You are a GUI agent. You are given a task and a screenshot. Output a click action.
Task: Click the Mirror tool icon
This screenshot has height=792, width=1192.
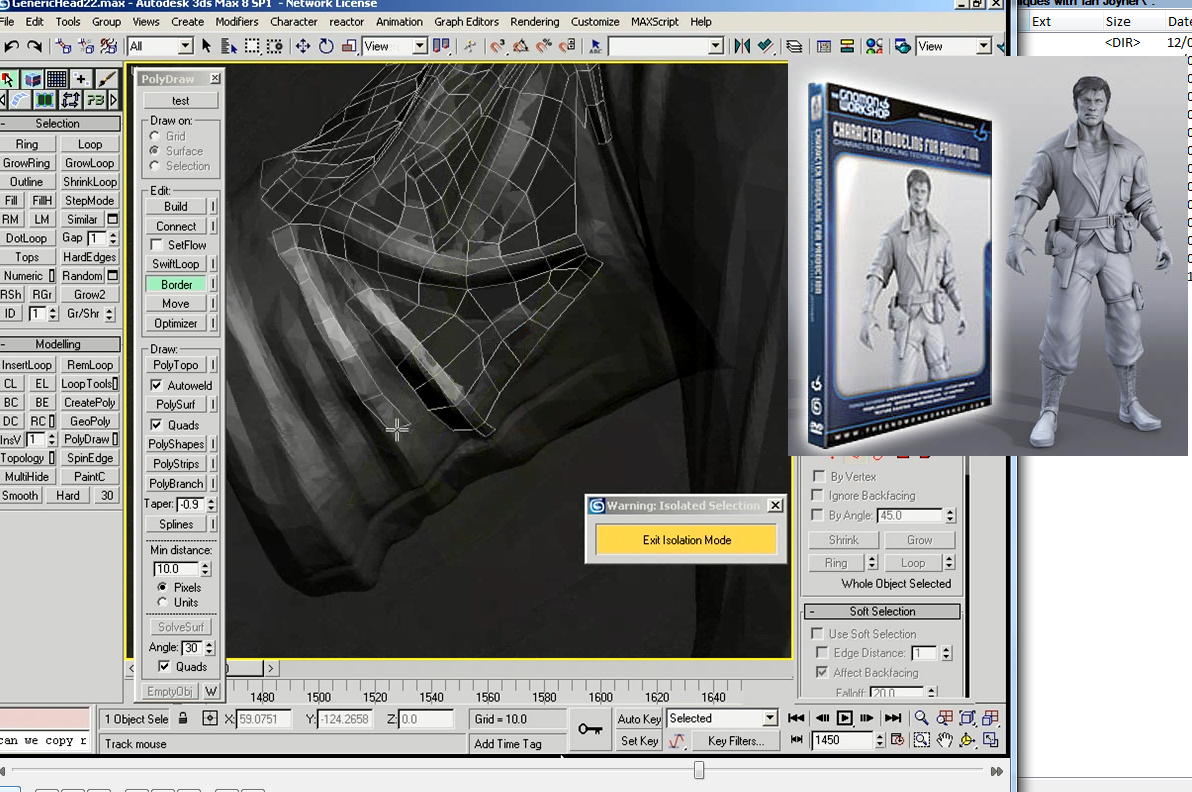[742, 46]
